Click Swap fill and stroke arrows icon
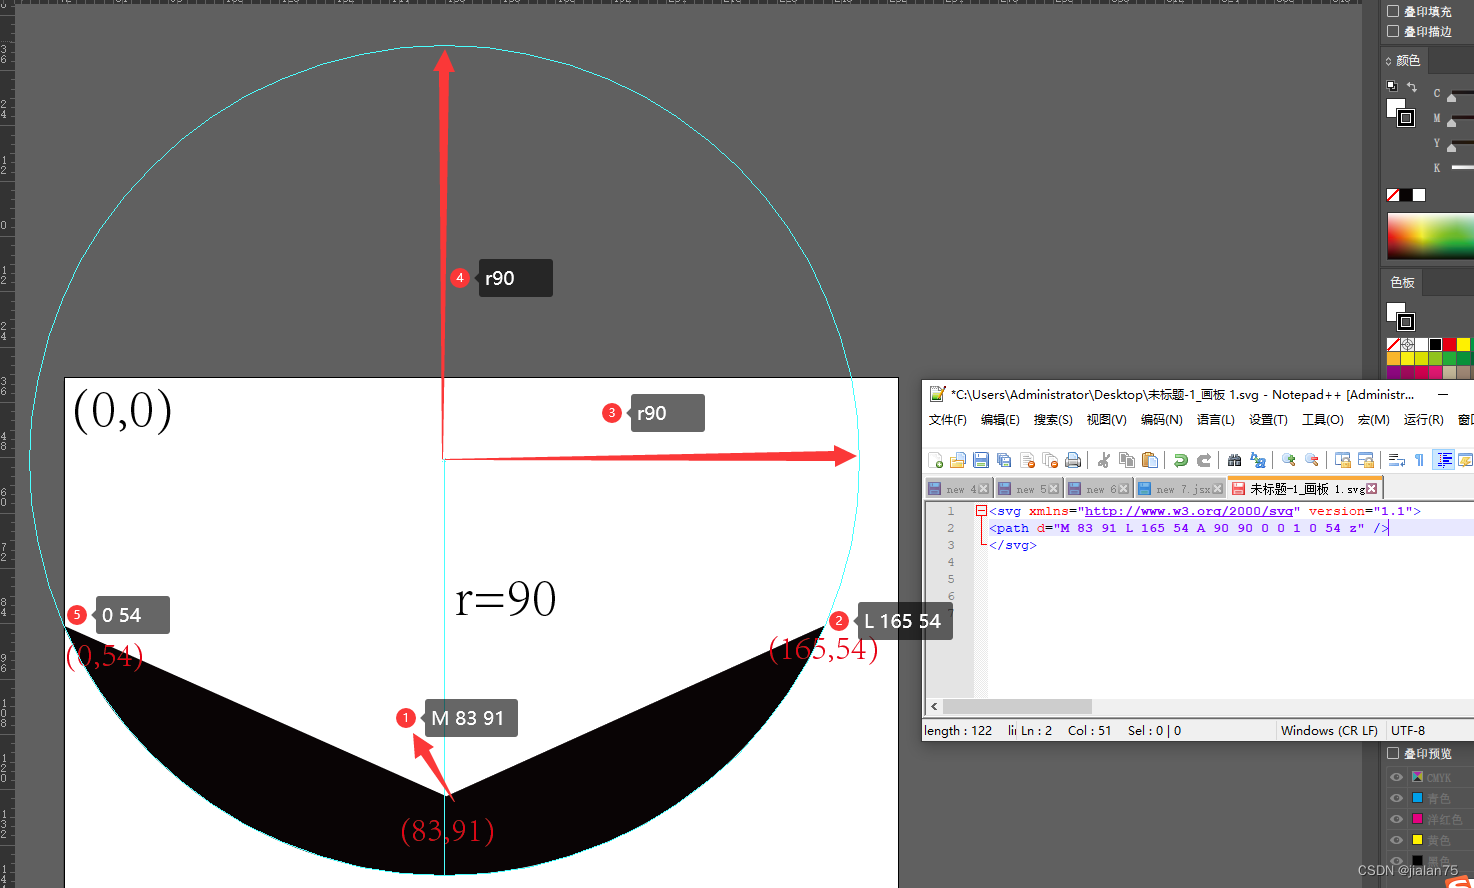Viewport: 1474px width, 888px height. (x=1412, y=87)
